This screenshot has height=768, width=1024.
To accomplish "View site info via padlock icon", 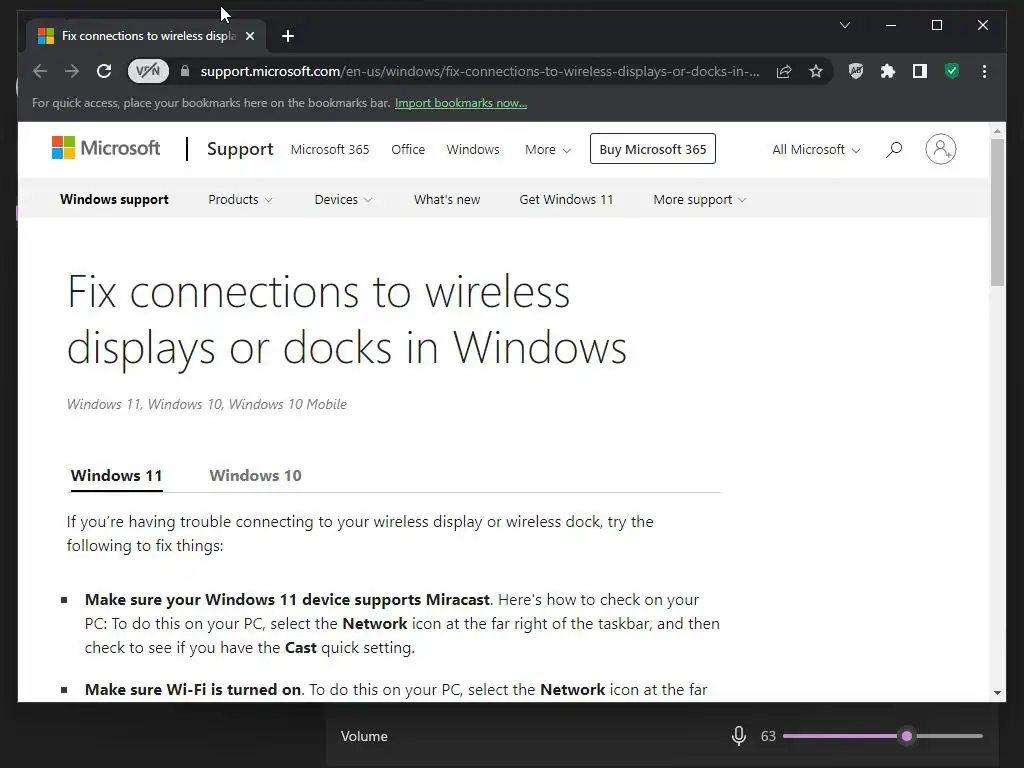I will pos(185,71).
